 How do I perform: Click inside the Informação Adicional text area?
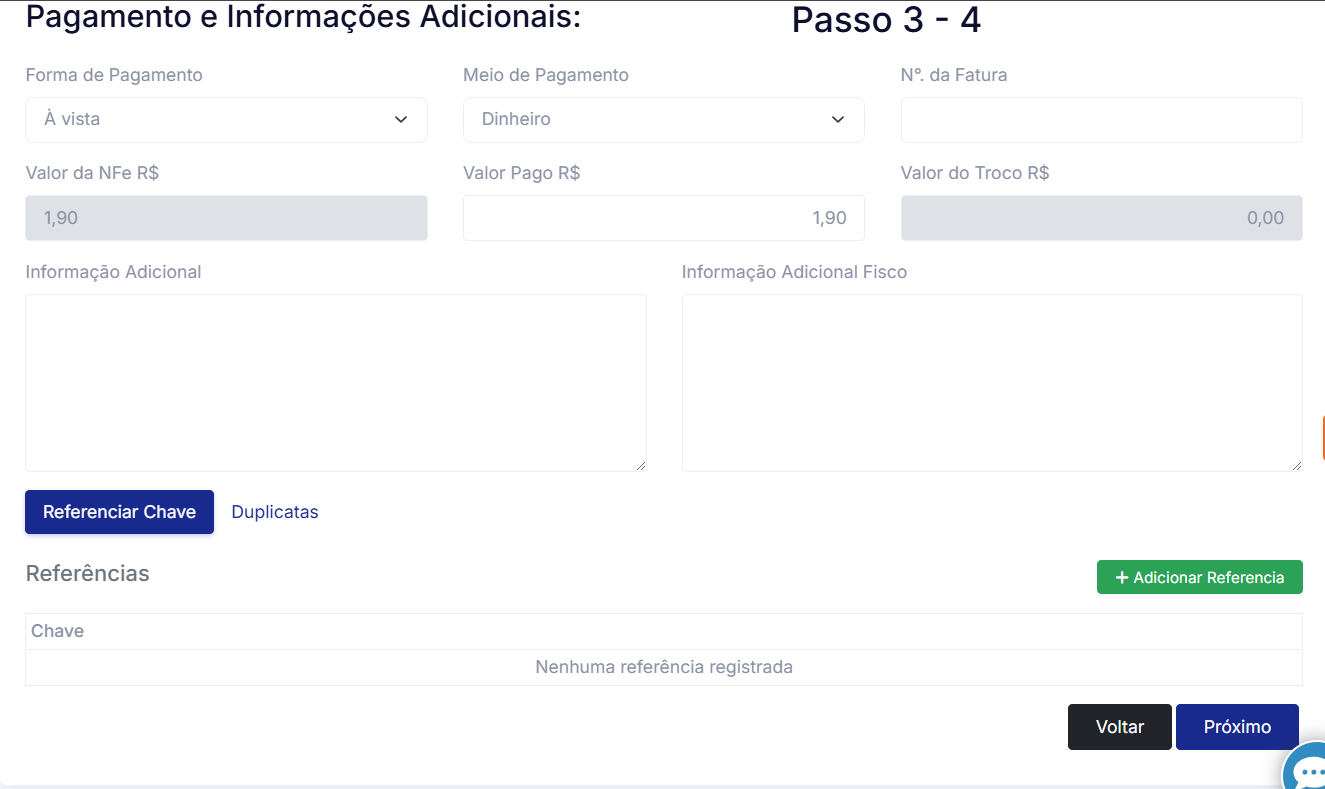coord(335,382)
